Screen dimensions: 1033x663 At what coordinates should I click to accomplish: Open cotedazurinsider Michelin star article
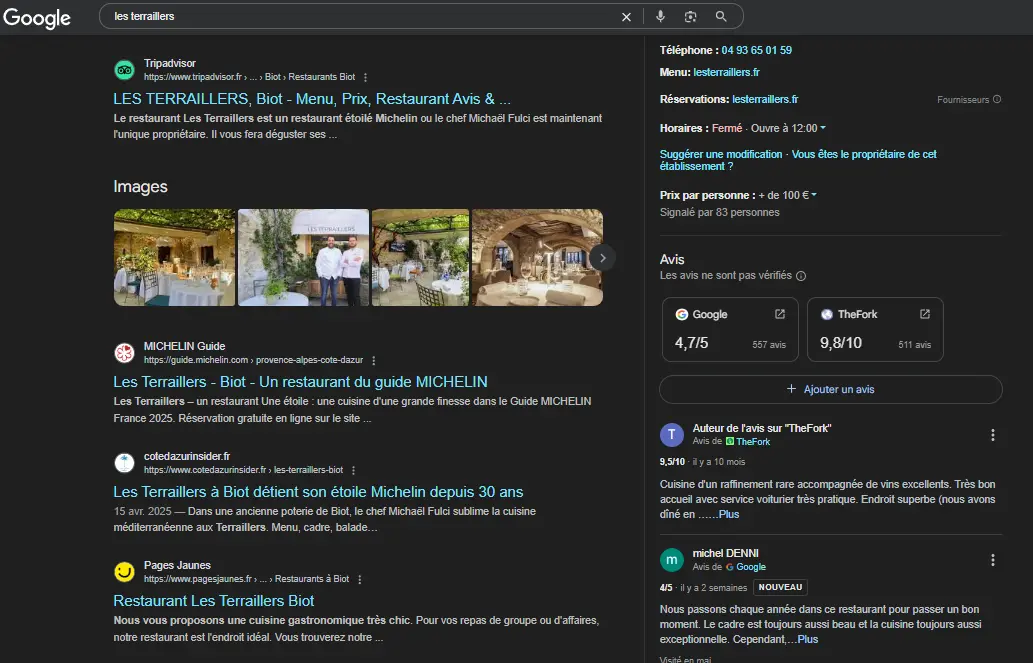[318, 492]
